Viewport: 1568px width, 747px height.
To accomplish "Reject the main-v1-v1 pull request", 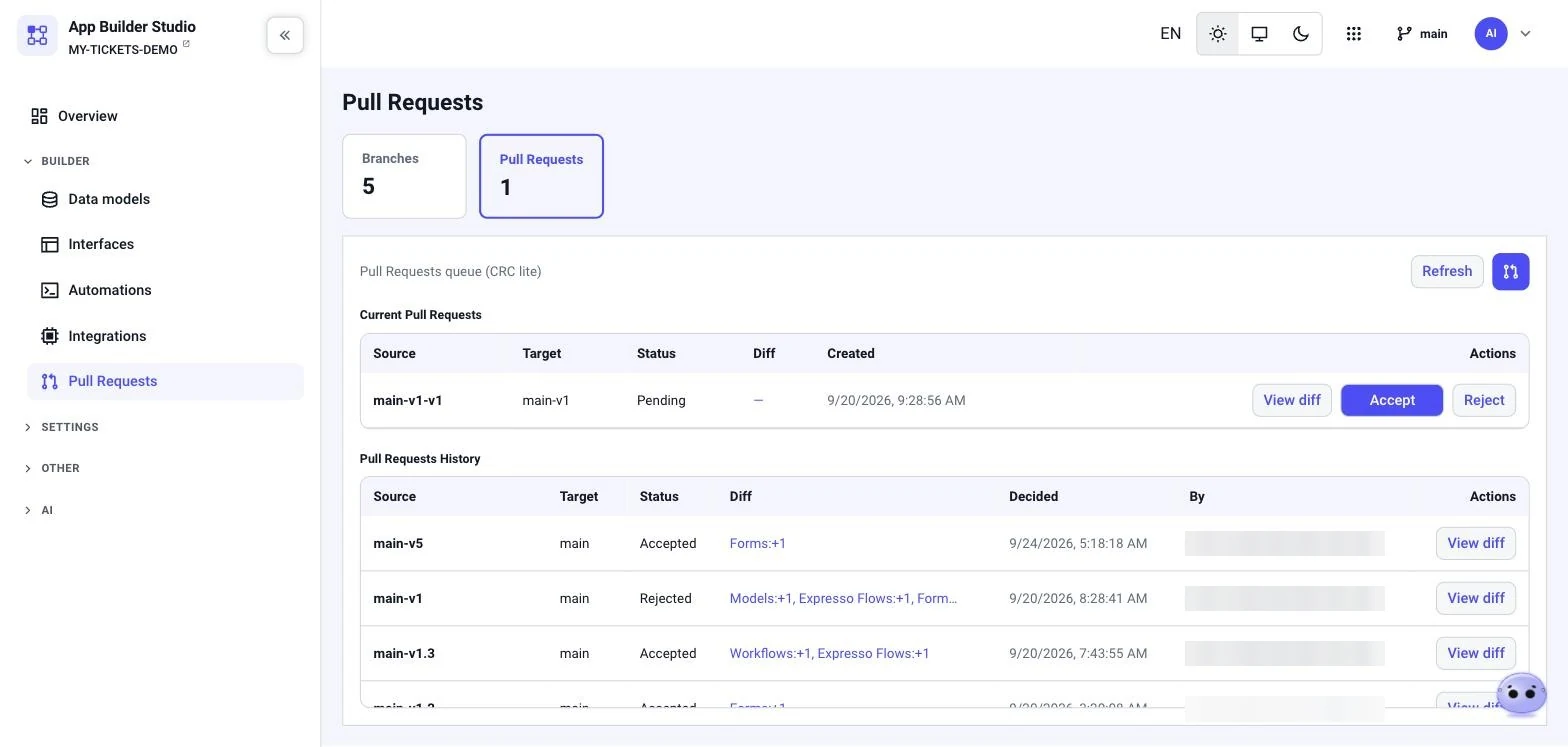I will point(1483,400).
